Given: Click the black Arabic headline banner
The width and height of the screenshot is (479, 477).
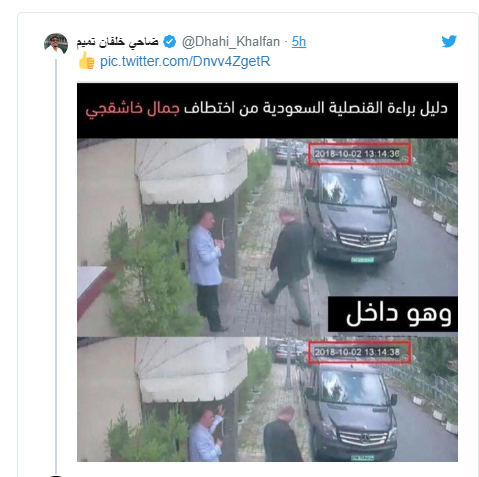Looking at the screenshot, I should [267, 110].
